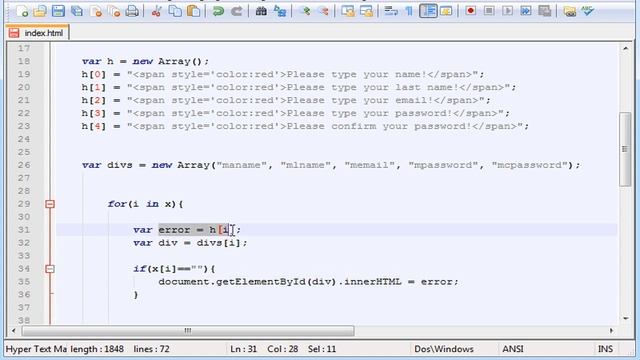Viewport: 640px width, 360px height.
Task: Collapse the if block fold on line 34
Action: (x=50, y=269)
